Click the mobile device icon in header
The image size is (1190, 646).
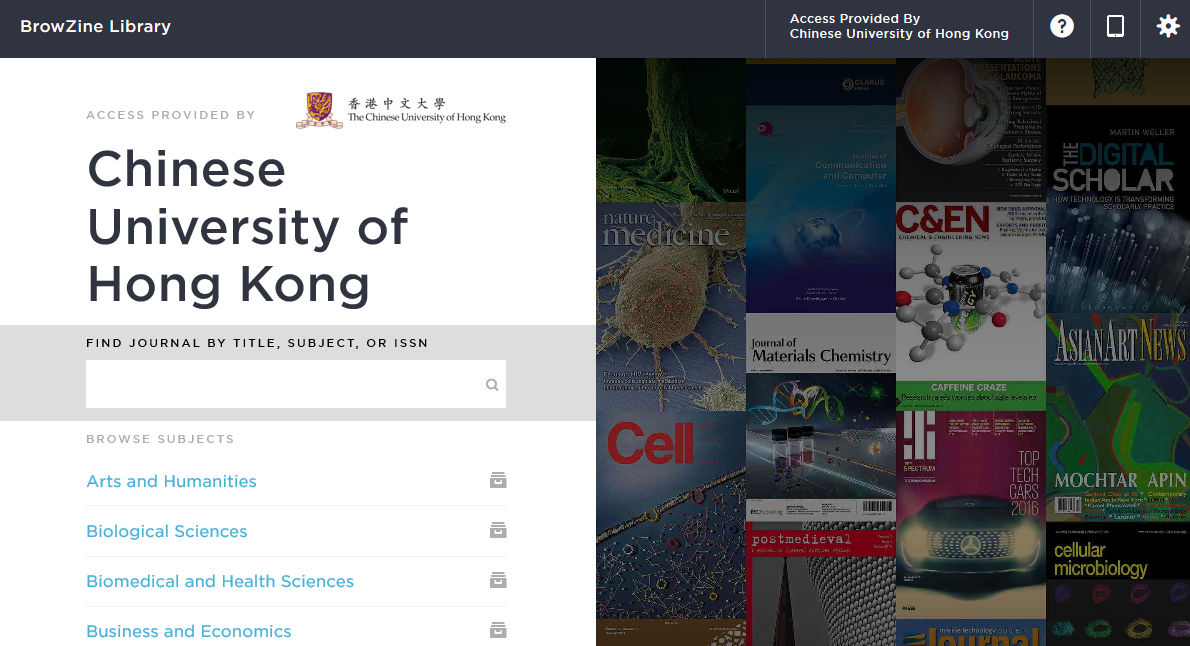tap(1115, 27)
